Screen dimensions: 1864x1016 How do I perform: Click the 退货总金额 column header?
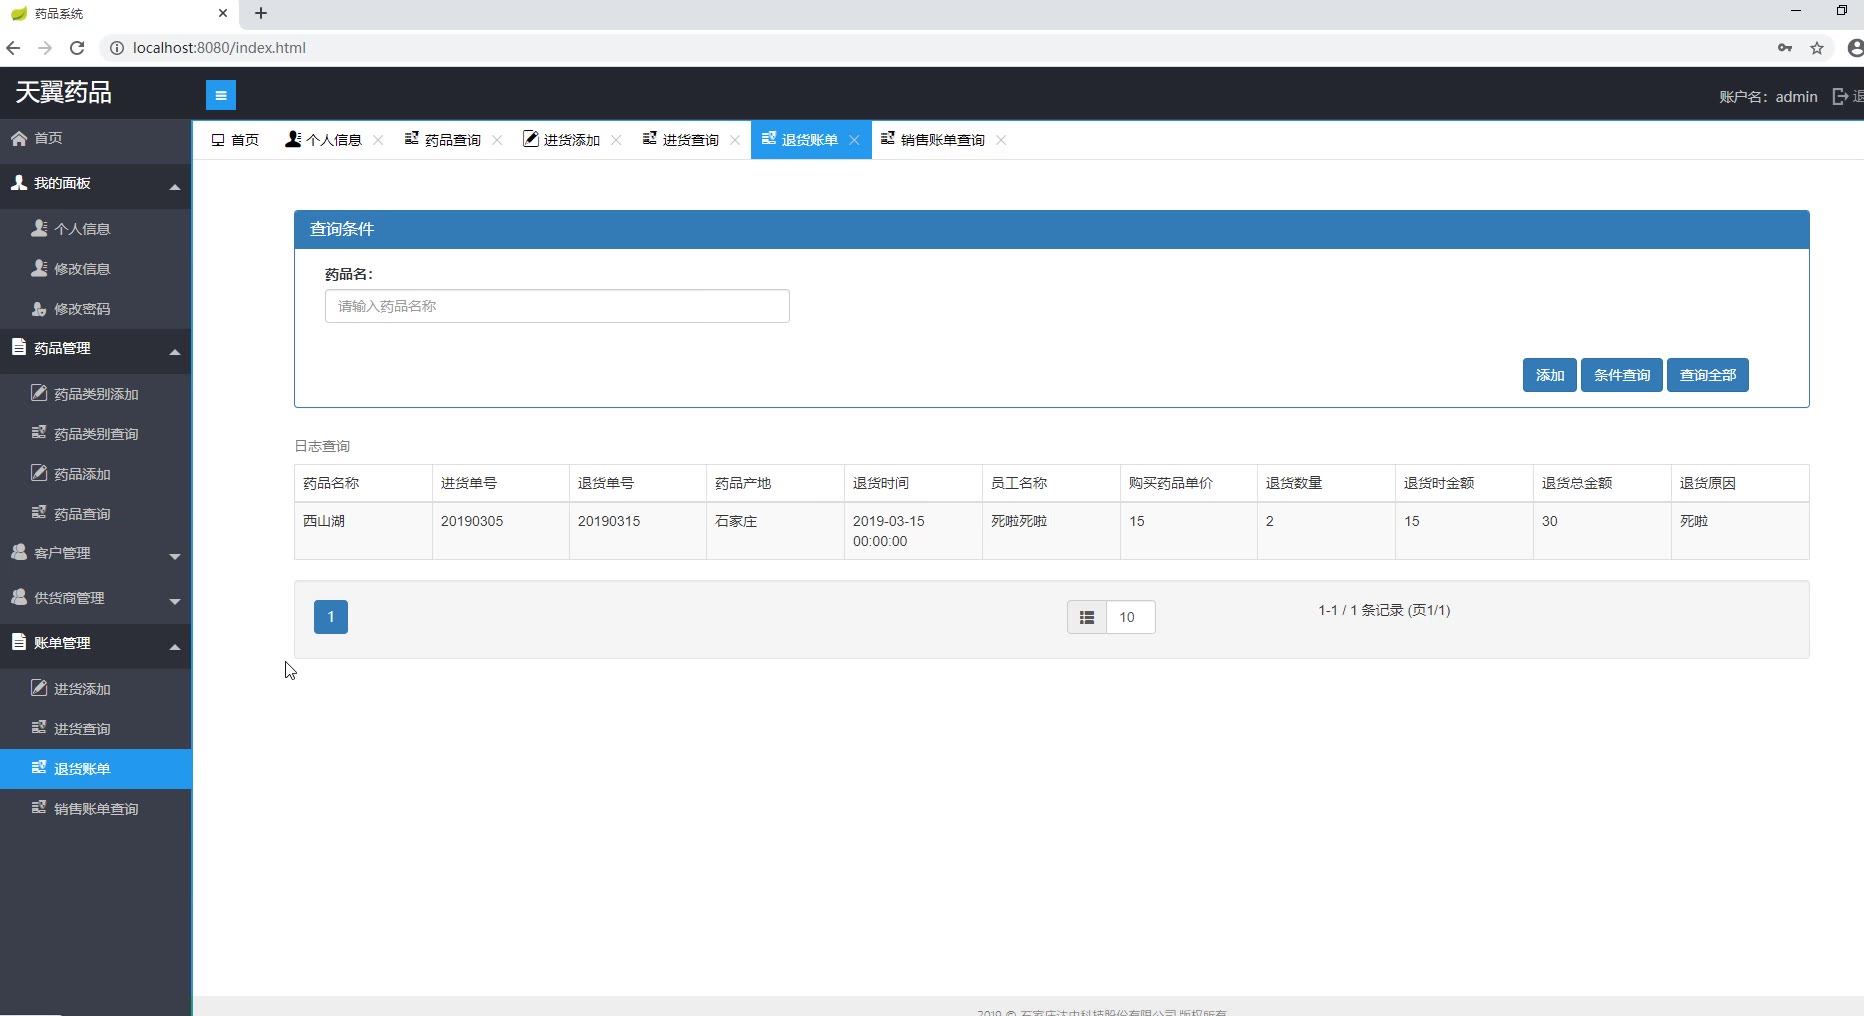pyautogui.click(x=1602, y=483)
